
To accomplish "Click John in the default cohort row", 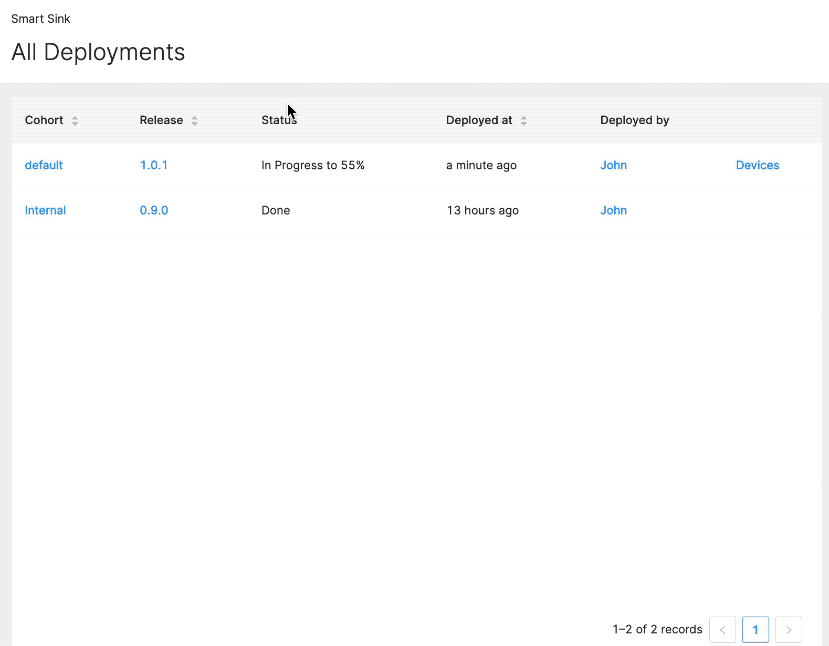I will click(613, 165).
